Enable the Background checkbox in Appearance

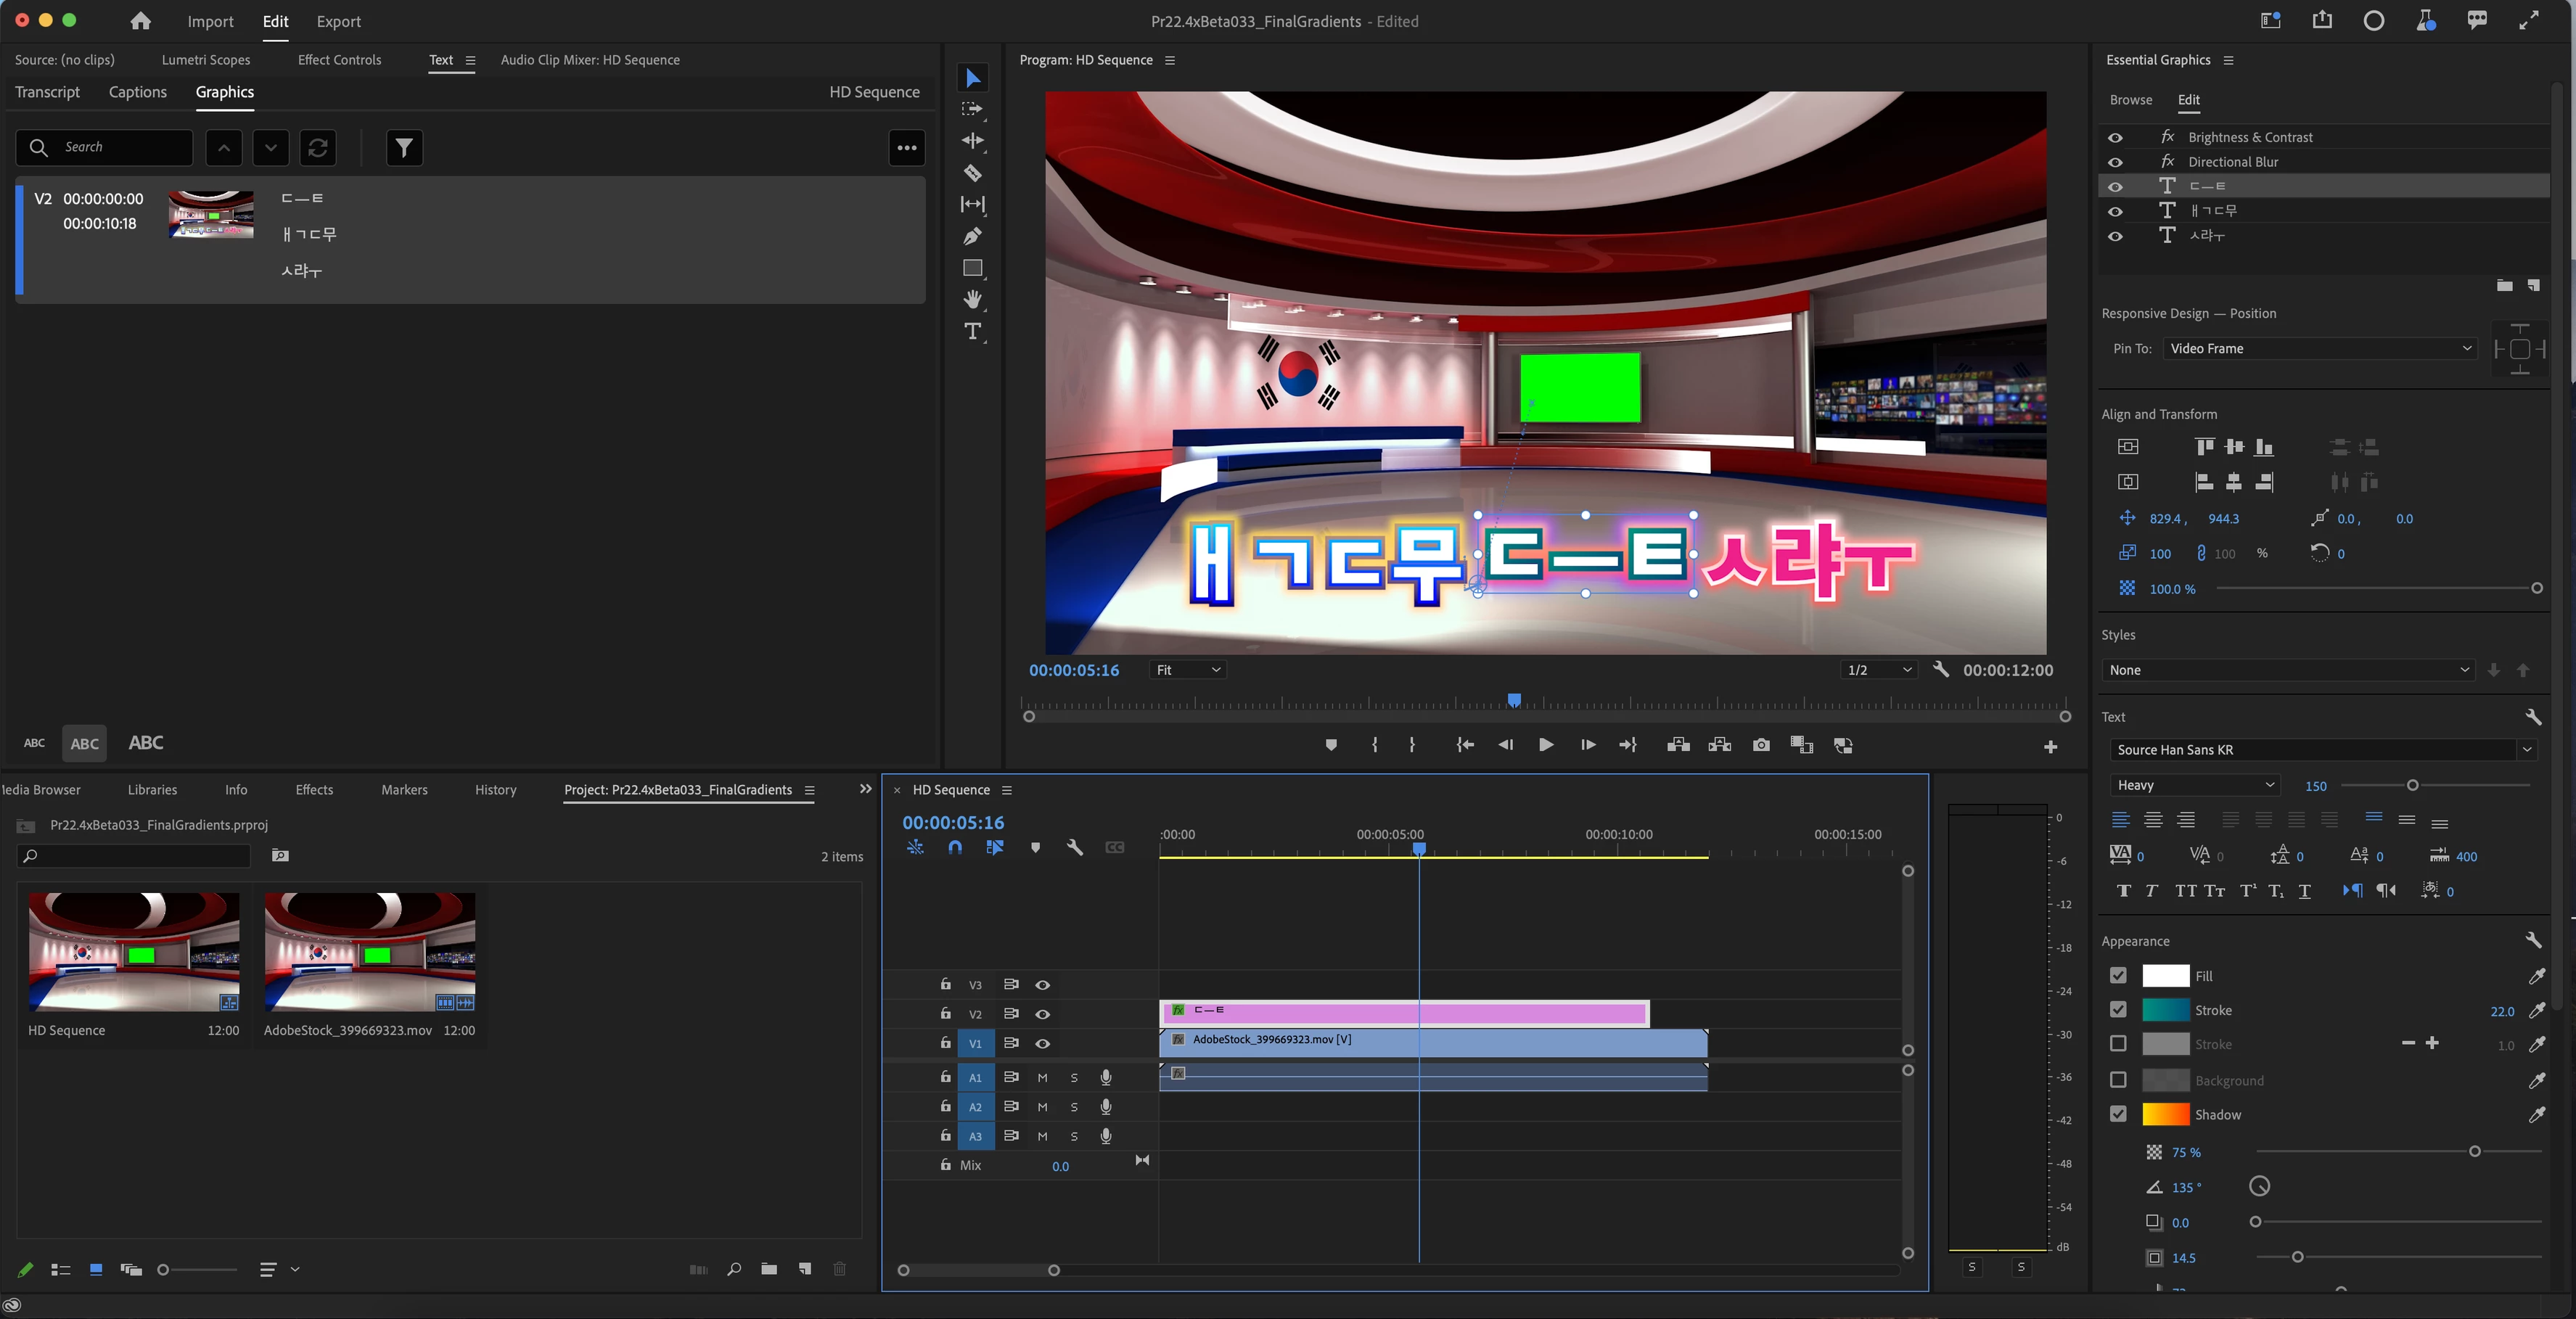point(2118,1080)
